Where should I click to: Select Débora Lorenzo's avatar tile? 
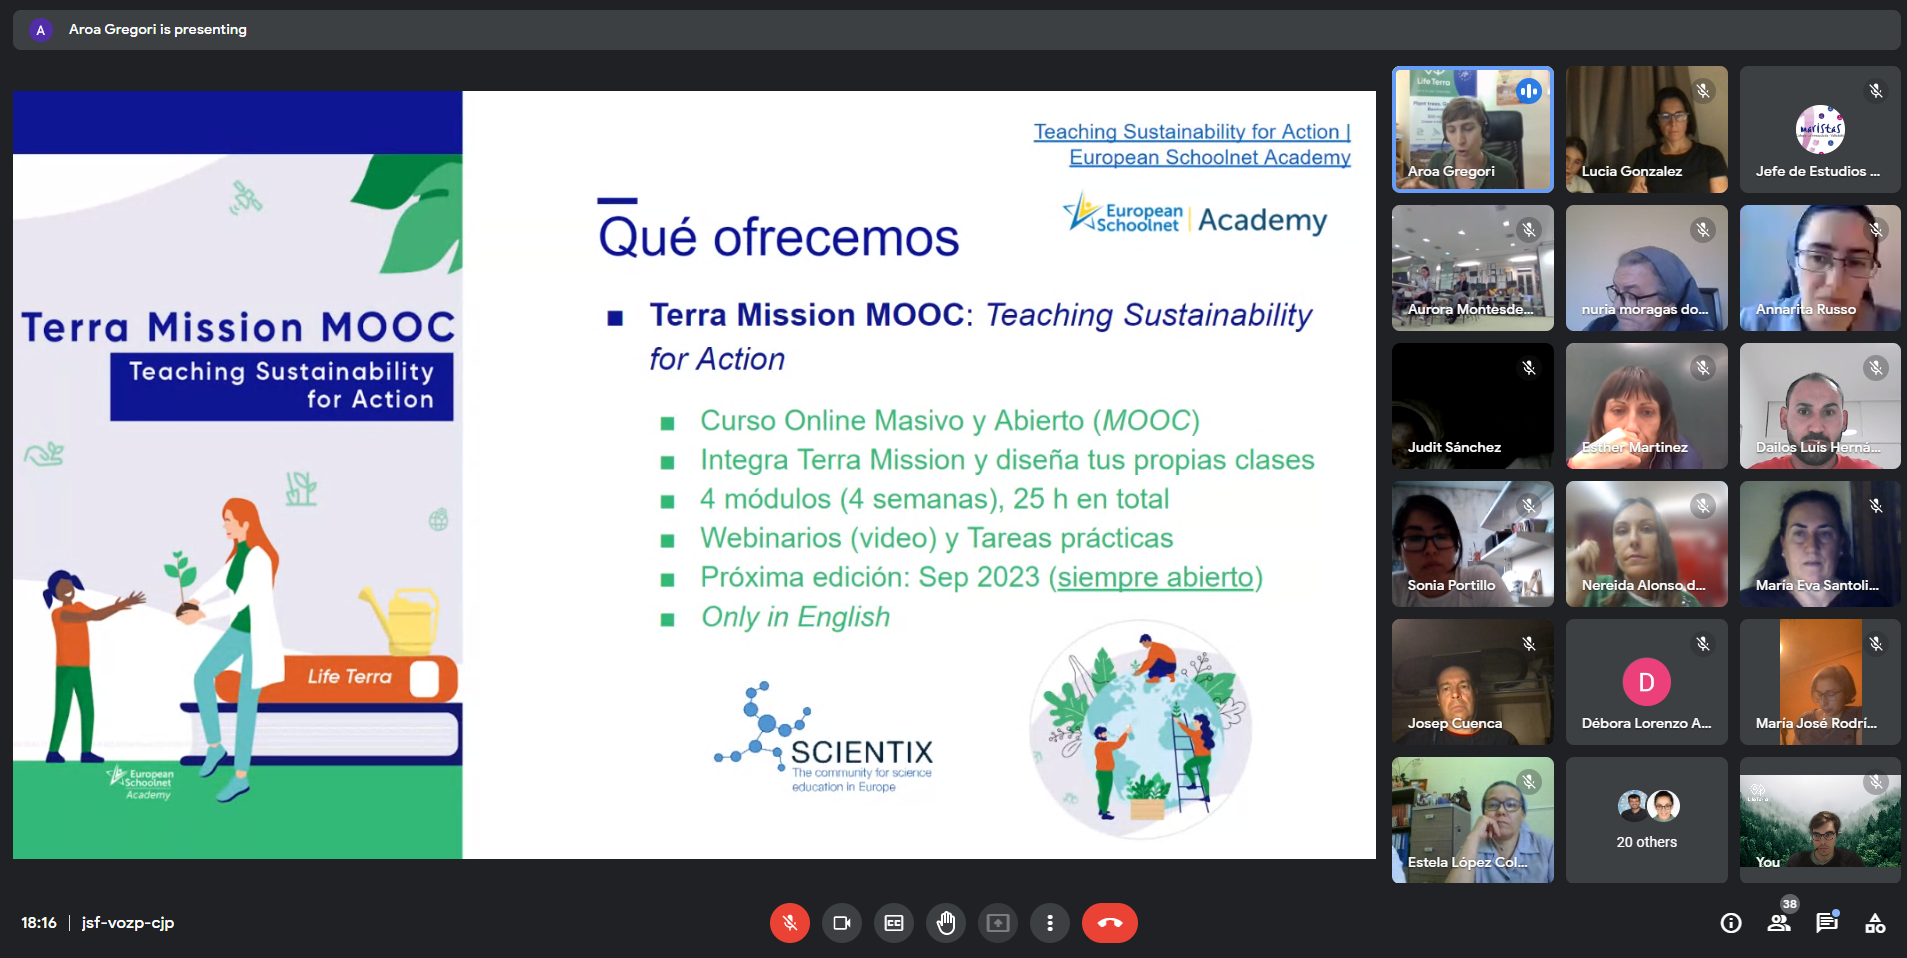coord(1647,682)
